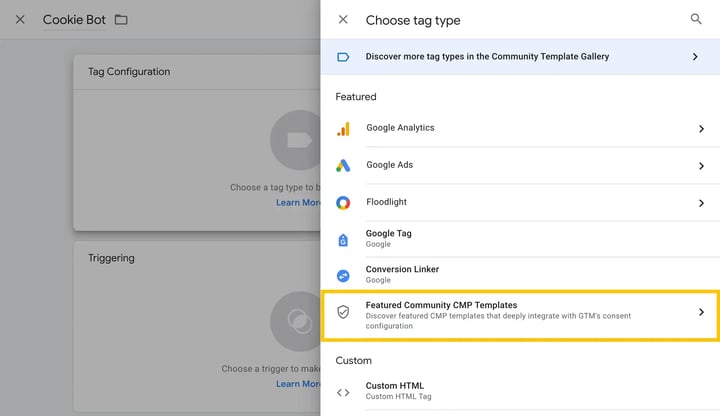
Task: Open Discover more tag types in Community Template Gallery
Action: click(520, 56)
